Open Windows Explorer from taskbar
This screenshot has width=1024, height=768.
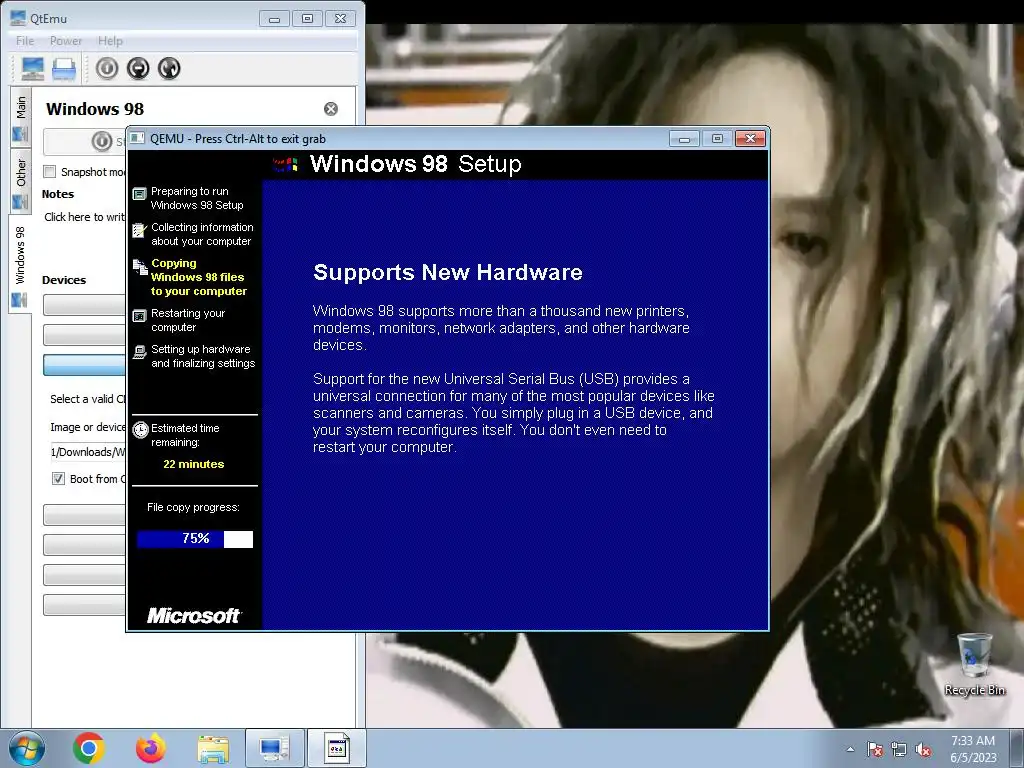coord(213,749)
